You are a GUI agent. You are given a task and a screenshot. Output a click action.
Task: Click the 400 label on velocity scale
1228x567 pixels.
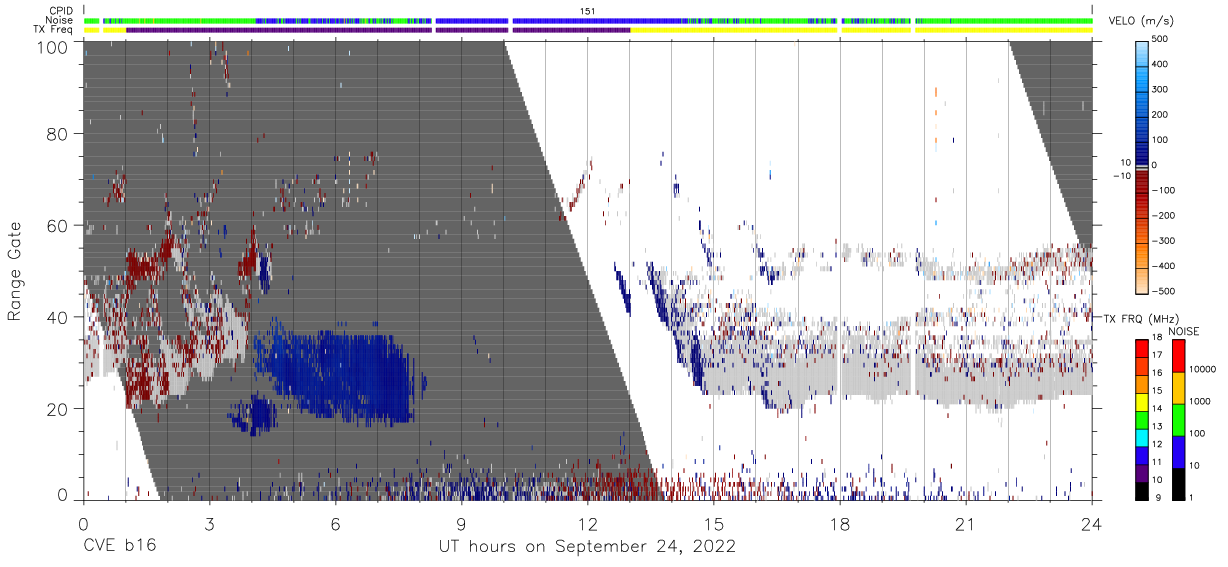coord(1160,64)
